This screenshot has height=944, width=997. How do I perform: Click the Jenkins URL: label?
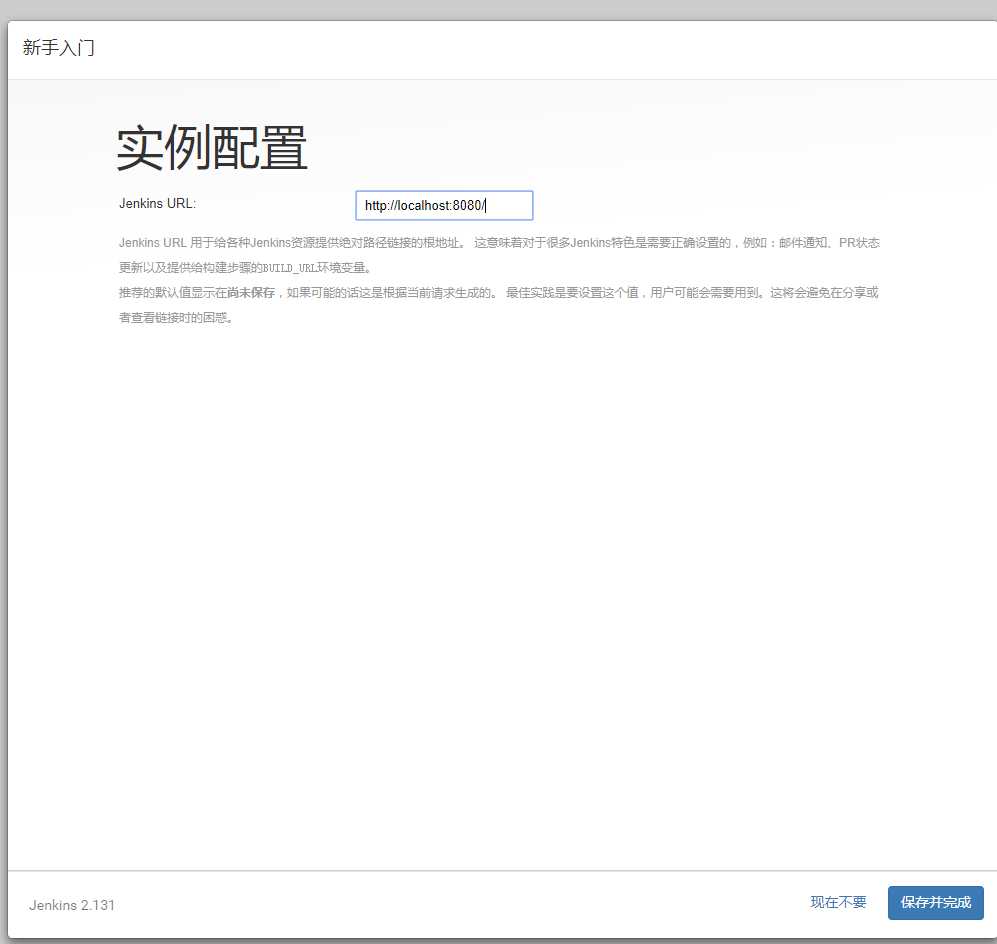(x=158, y=203)
